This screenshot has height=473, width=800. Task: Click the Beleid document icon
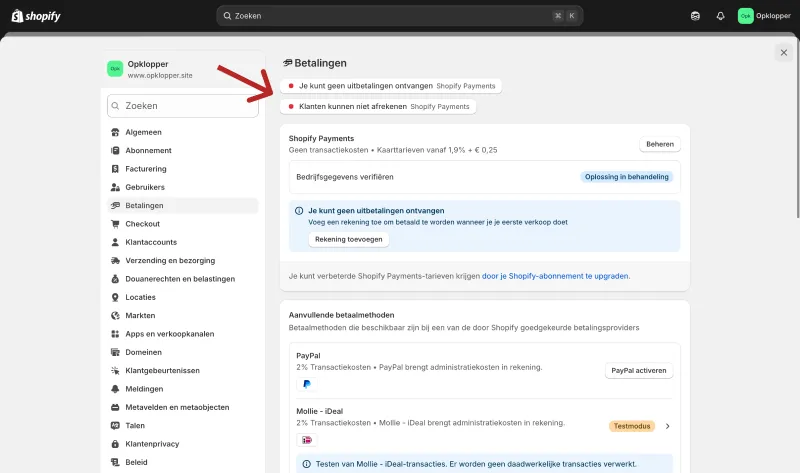pos(115,462)
